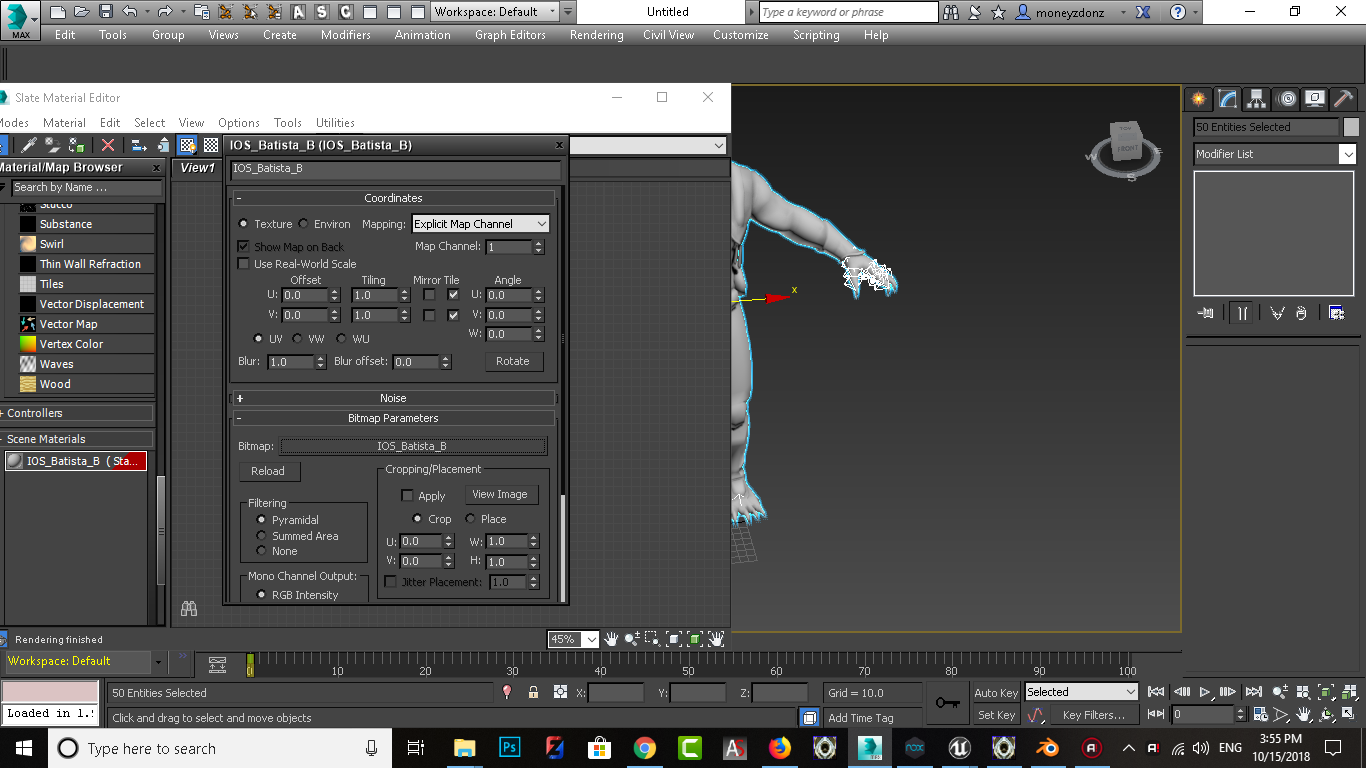The height and width of the screenshot is (768, 1366).
Task: Open the Hierarchy command panel tab
Action: pos(1257,98)
